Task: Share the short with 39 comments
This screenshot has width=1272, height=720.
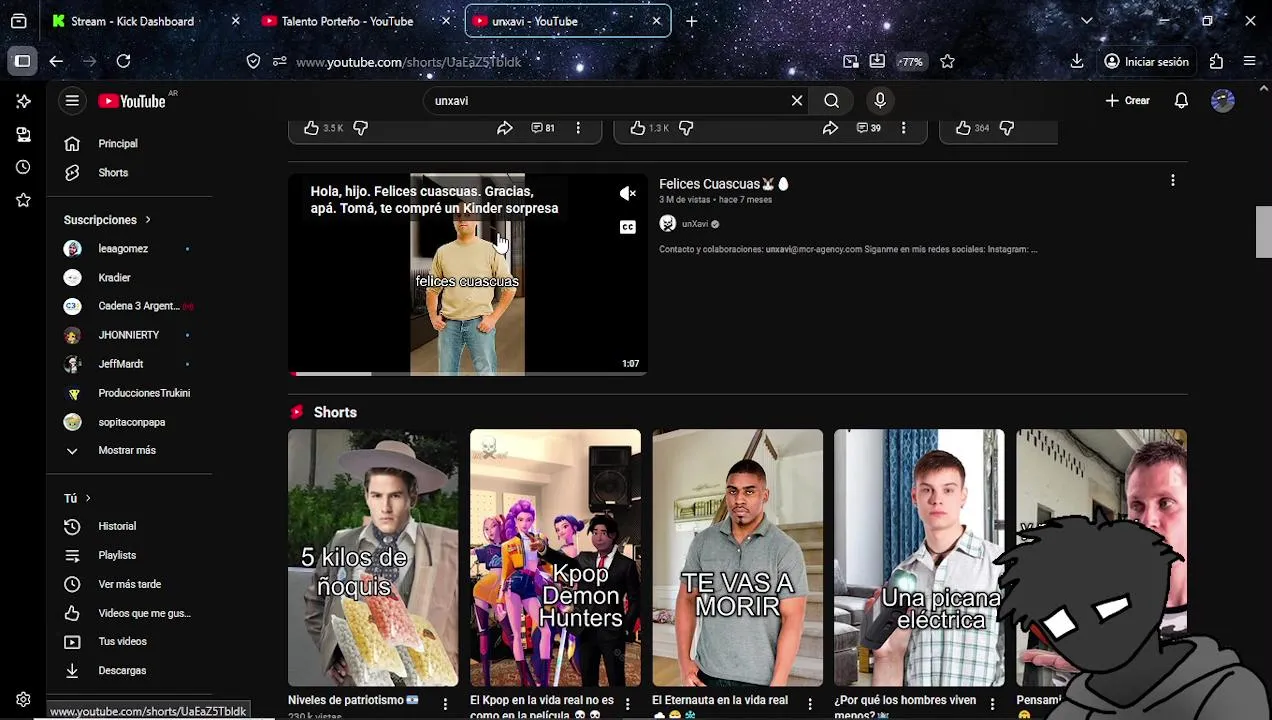Action: coord(830,128)
